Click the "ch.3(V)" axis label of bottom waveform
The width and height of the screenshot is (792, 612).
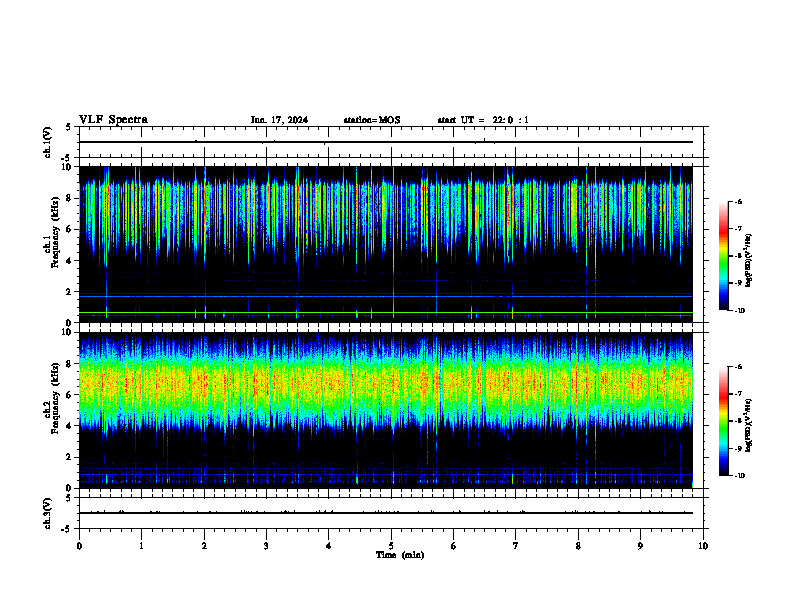tap(48, 513)
